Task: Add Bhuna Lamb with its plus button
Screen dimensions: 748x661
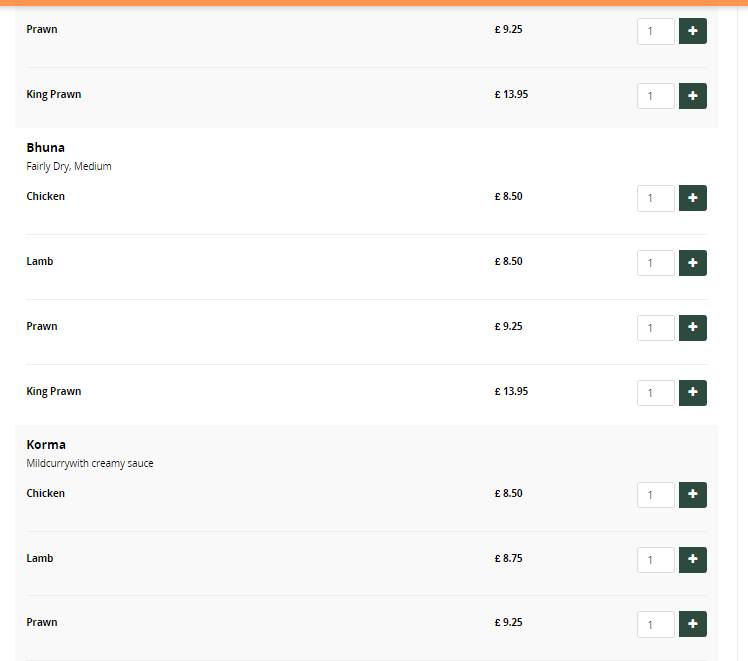Action: 693,263
